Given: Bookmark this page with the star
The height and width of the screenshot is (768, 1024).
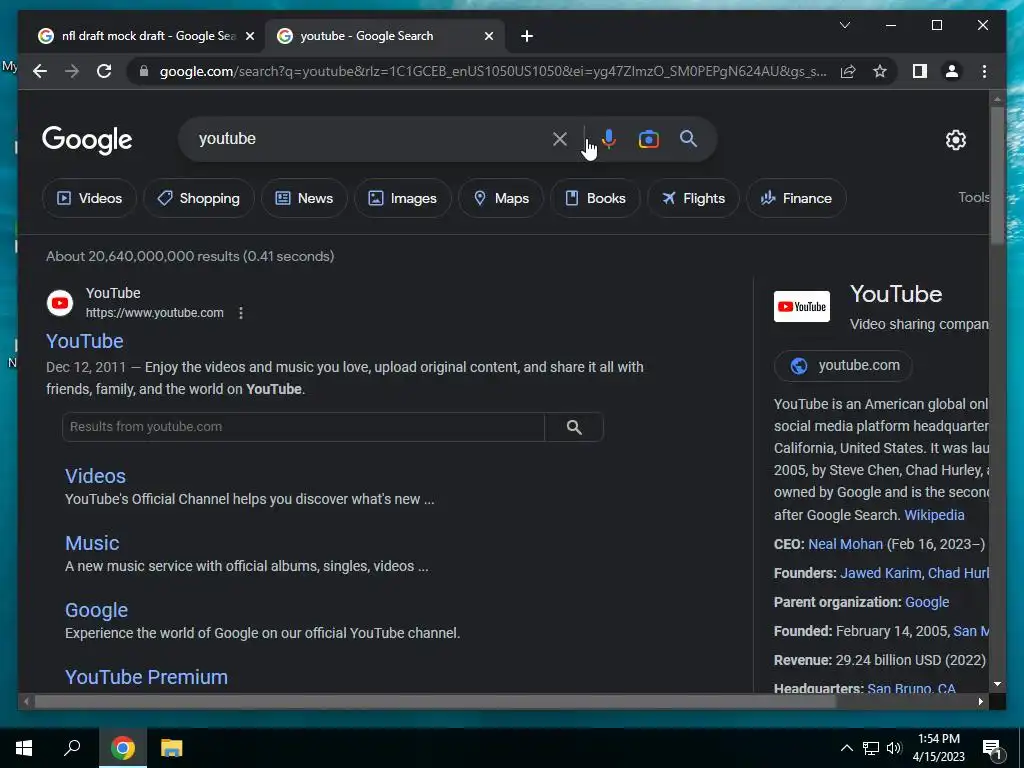Looking at the screenshot, I should point(880,71).
